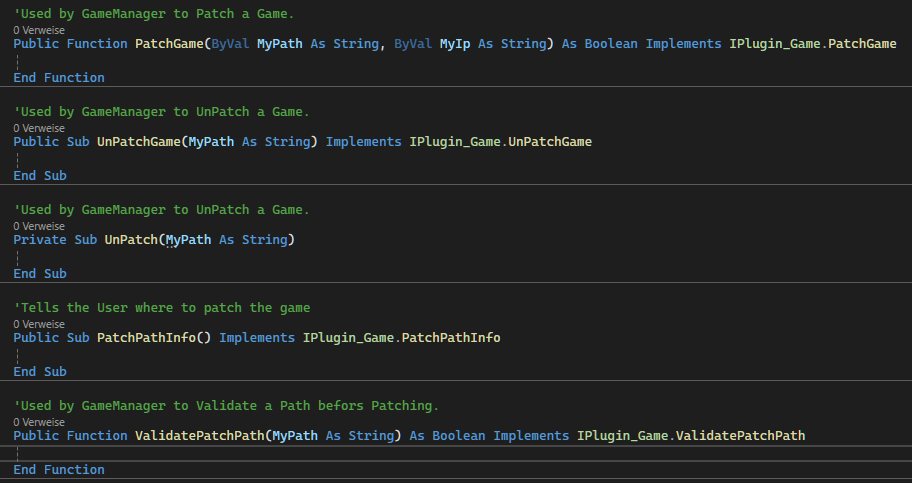Image resolution: width=912 pixels, height=483 pixels.
Task: Open the references link above PatchGame
Action: pyautogui.click(x=39, y=30)
